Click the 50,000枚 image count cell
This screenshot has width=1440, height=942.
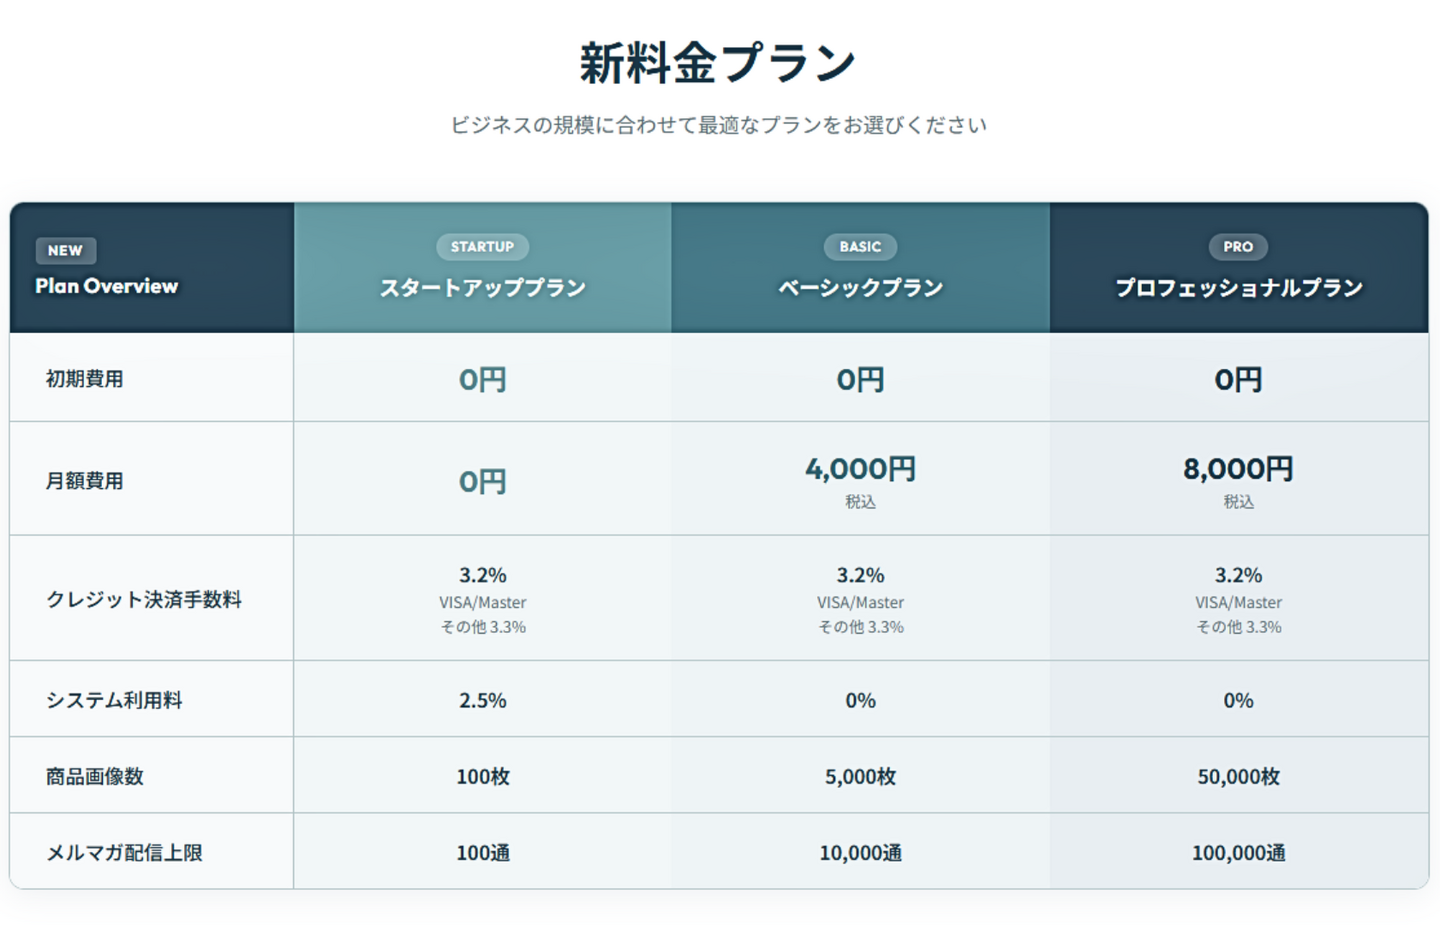pyautogui.click(x=1238, y=776)
